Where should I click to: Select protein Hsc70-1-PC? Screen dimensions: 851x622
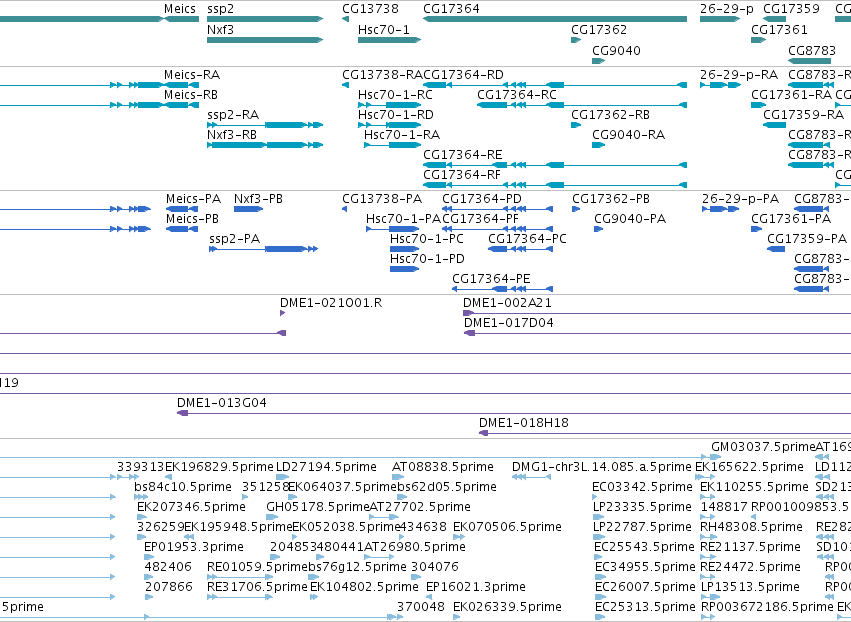[x=427, y=239]
